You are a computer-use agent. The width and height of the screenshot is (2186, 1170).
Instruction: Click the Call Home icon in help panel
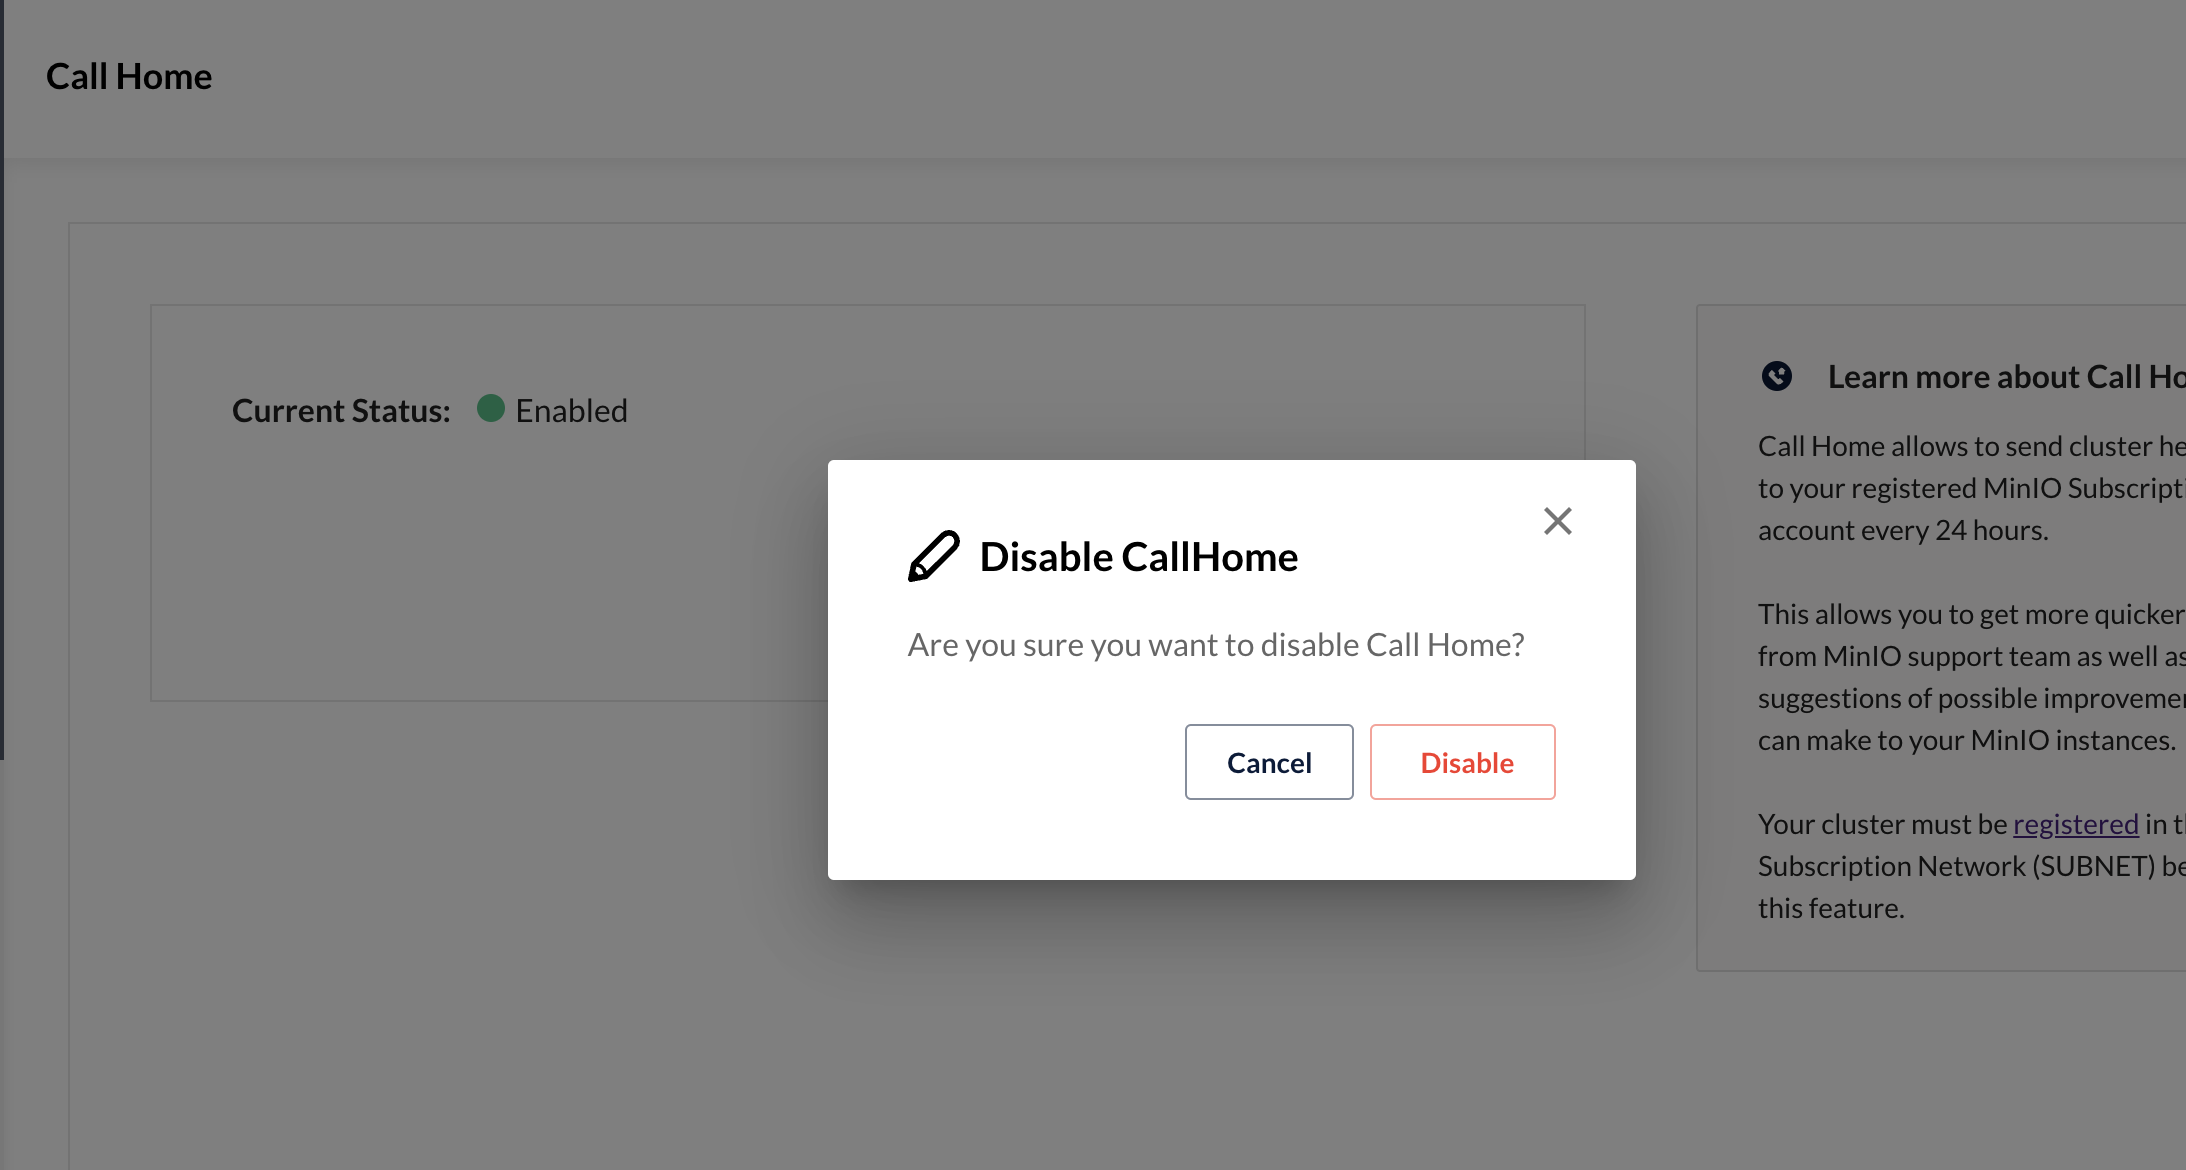tap(1776, 376)
